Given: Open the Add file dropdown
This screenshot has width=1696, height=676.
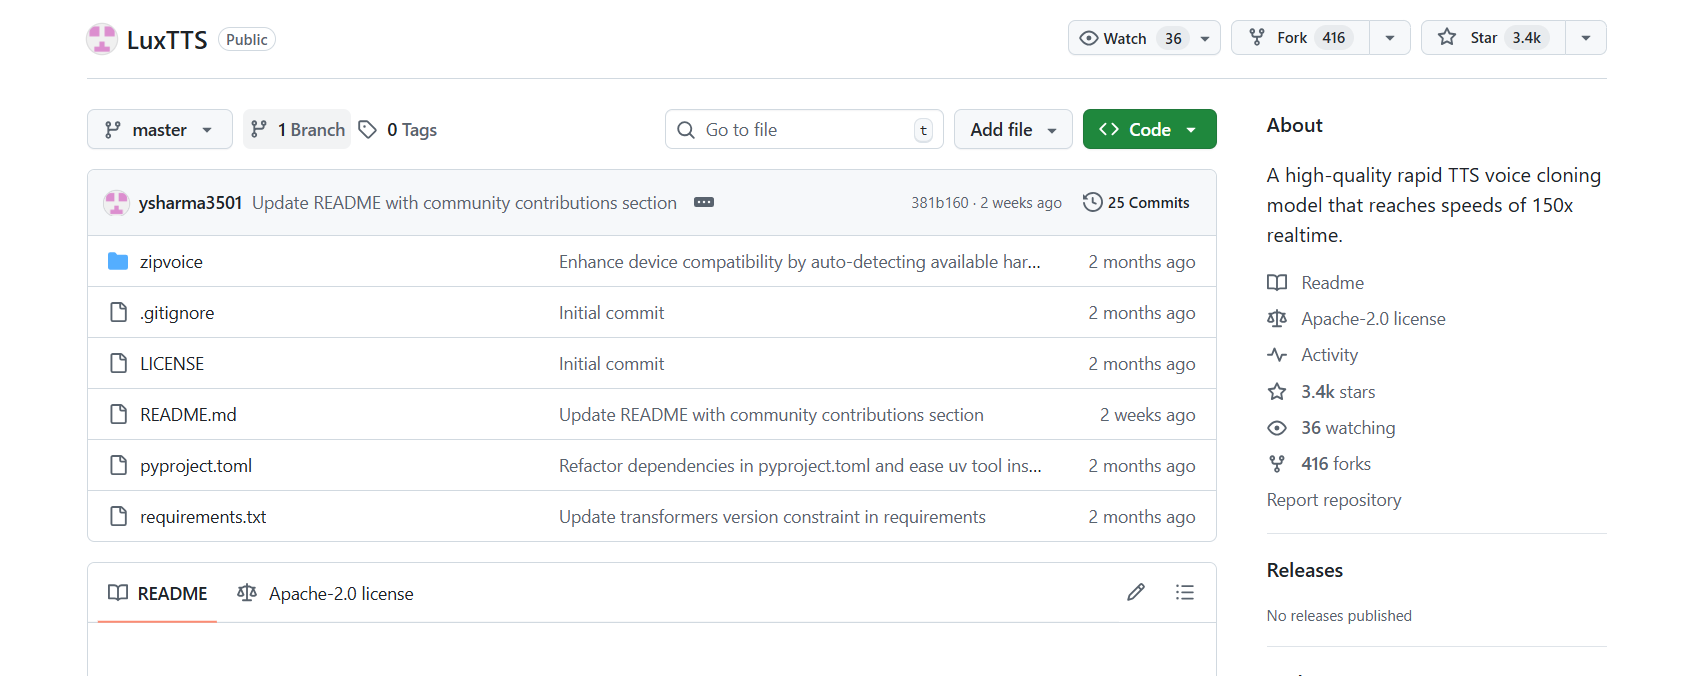Looking at the screenshot, I should click(1013, 129).
